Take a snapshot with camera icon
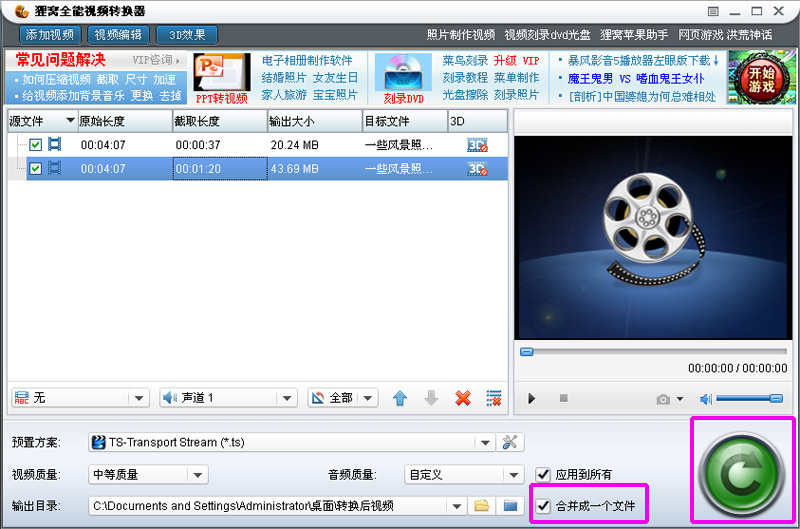Screen dimensions: 800x529 click(x=663, y=399)
